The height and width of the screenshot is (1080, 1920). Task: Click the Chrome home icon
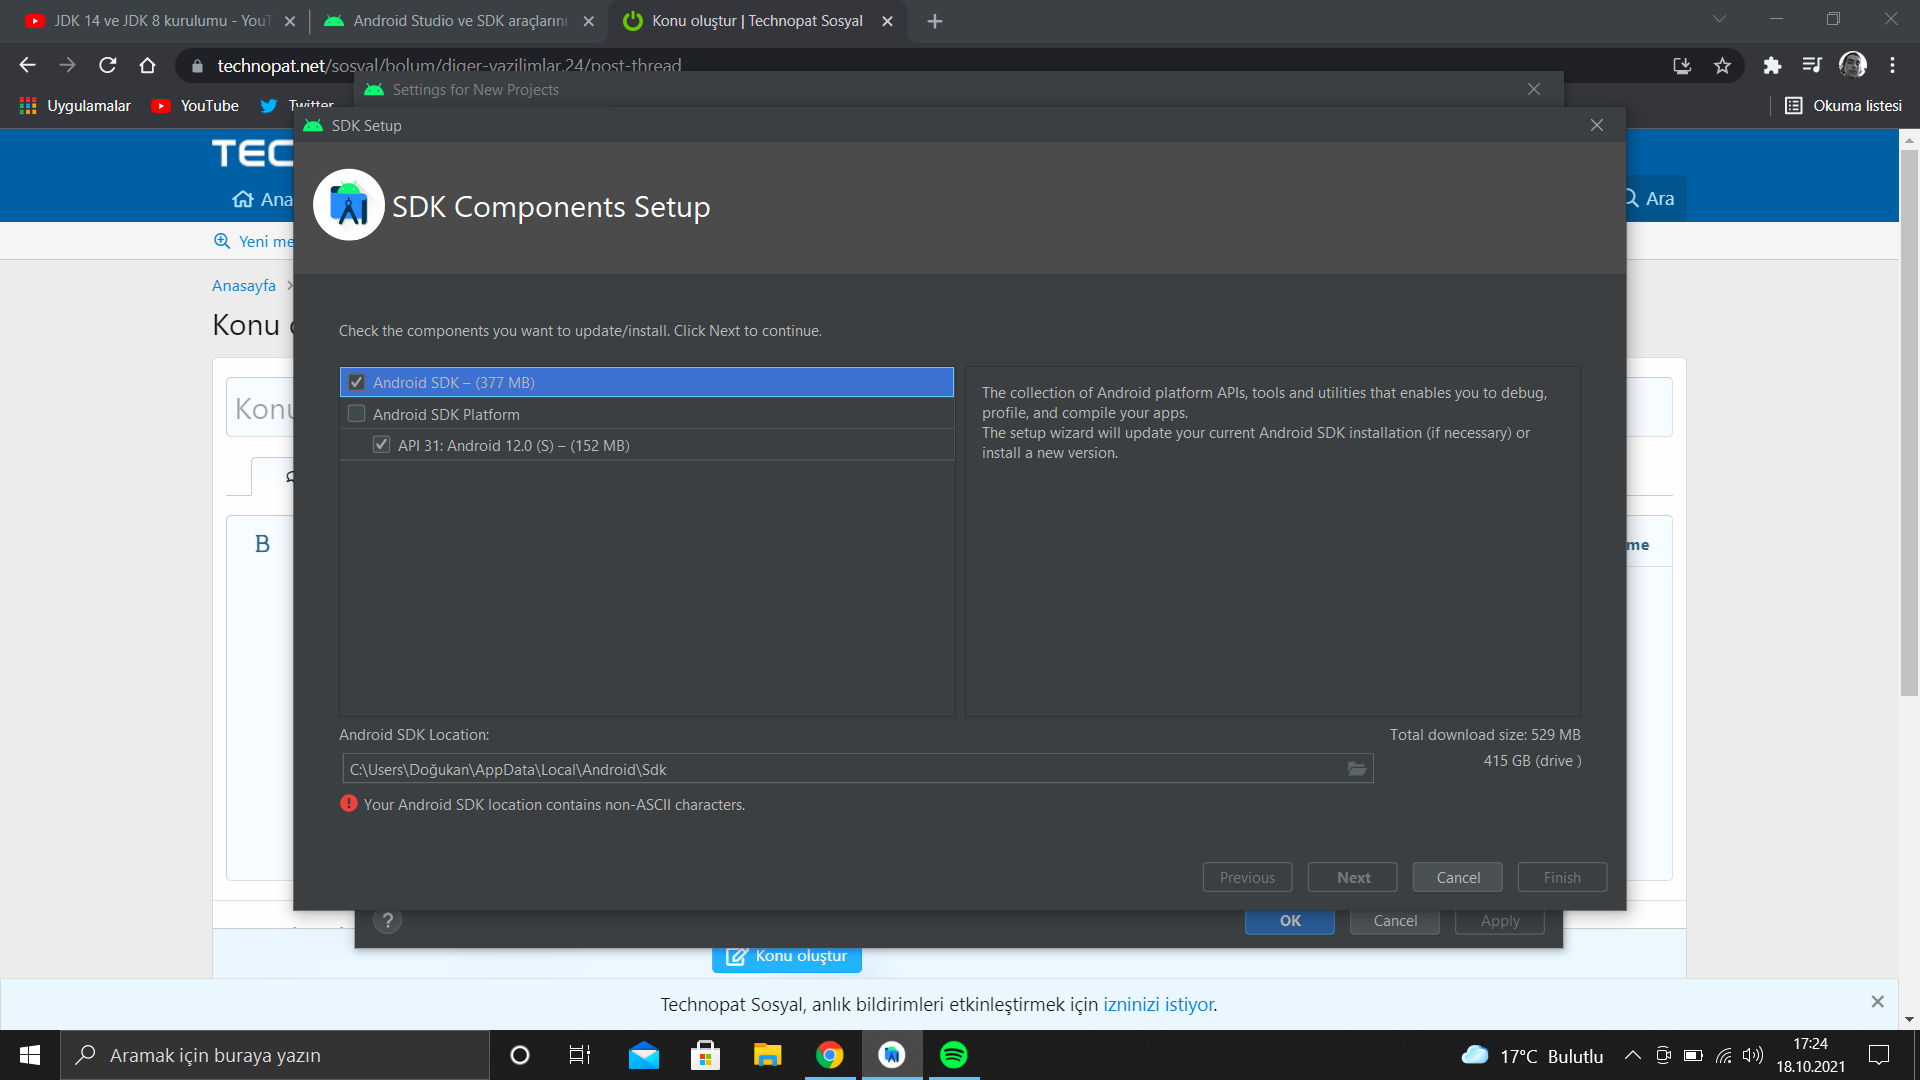point(148,66)
